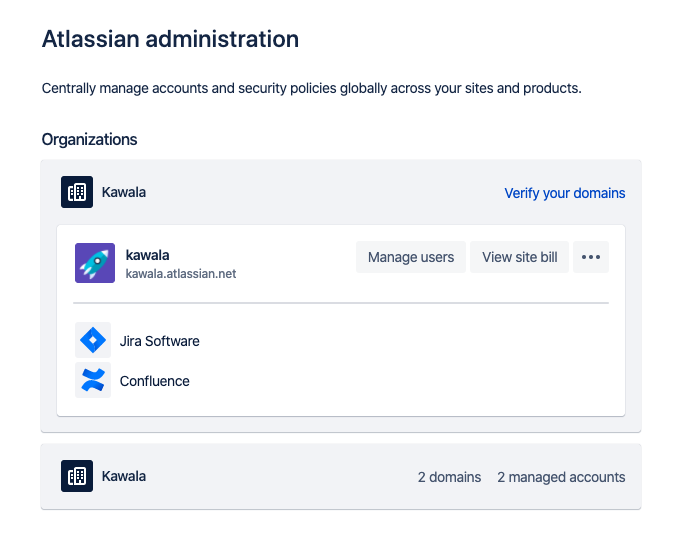The image size is (673, 540).
Task: Open the three-dot more actions menu
Action: pos(591,257)
